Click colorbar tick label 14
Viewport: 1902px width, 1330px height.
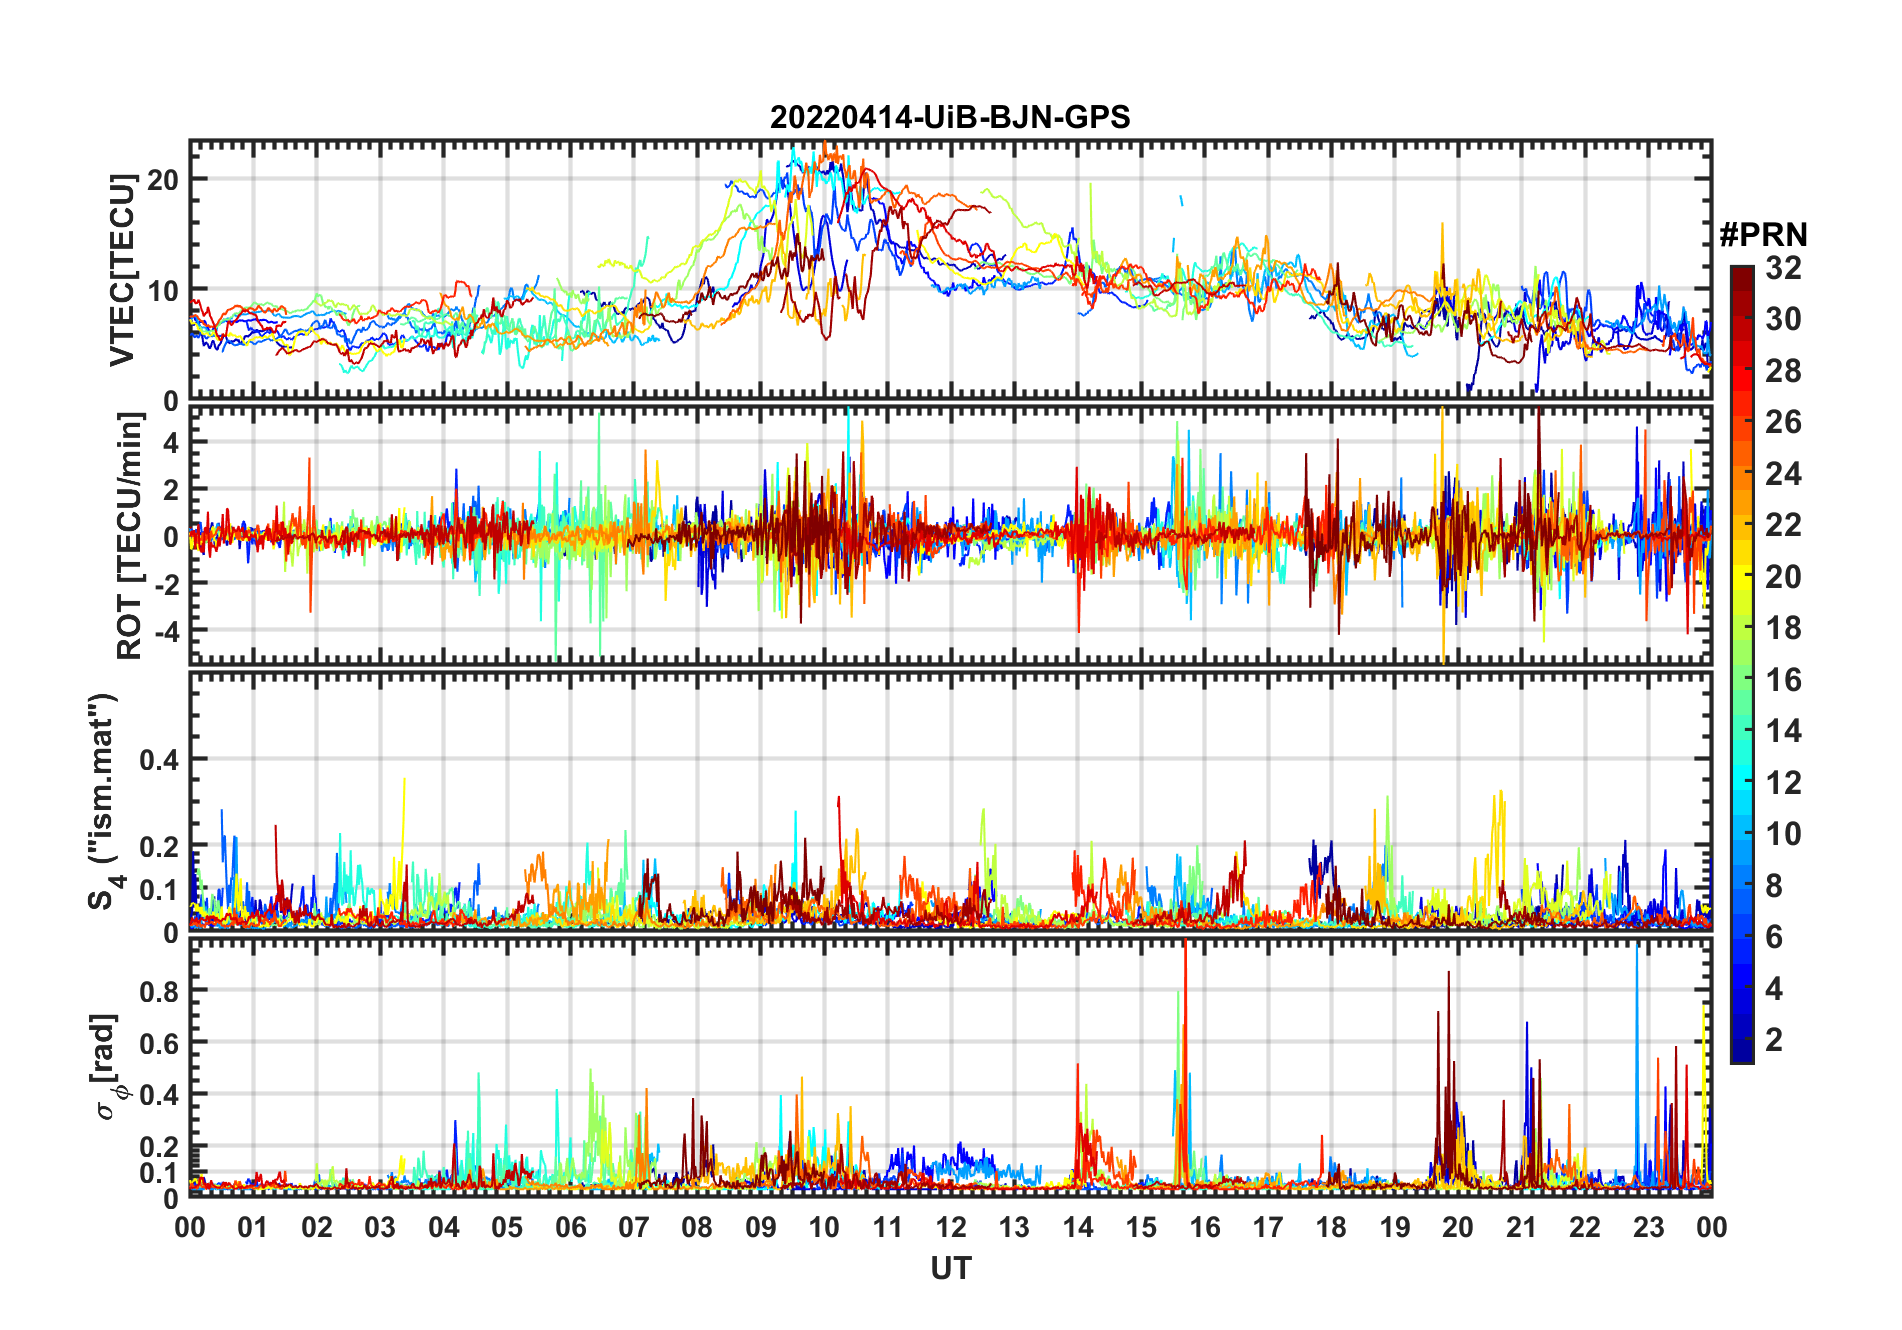1784,731
